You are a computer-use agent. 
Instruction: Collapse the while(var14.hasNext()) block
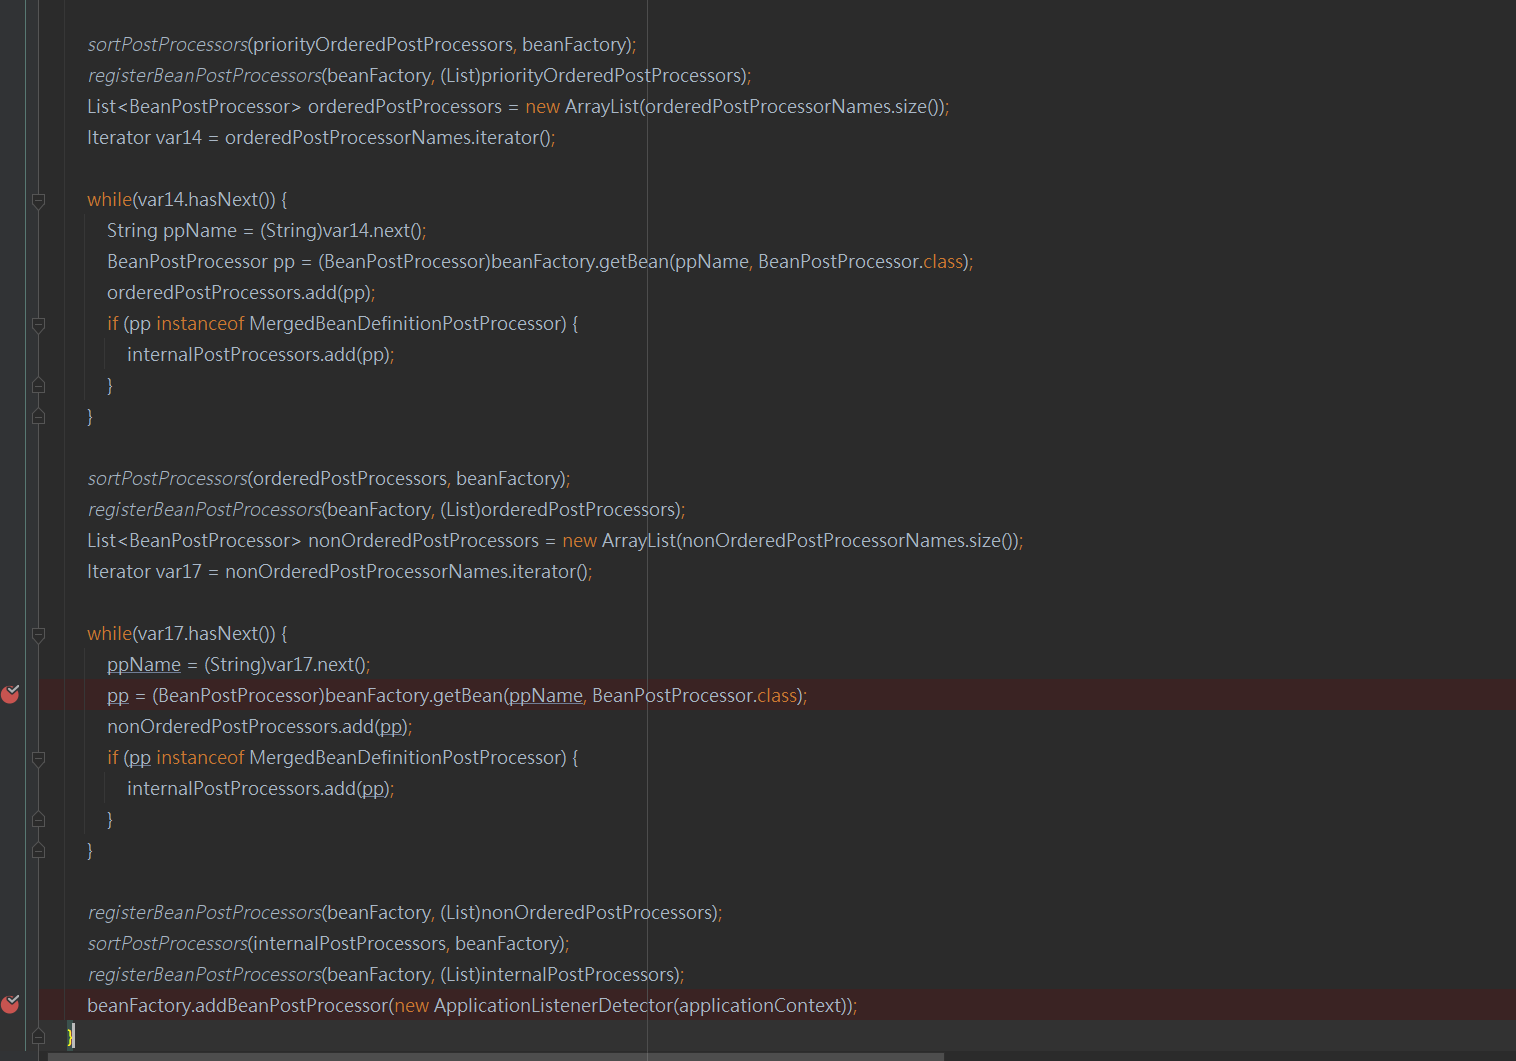[x=38, y=200]
